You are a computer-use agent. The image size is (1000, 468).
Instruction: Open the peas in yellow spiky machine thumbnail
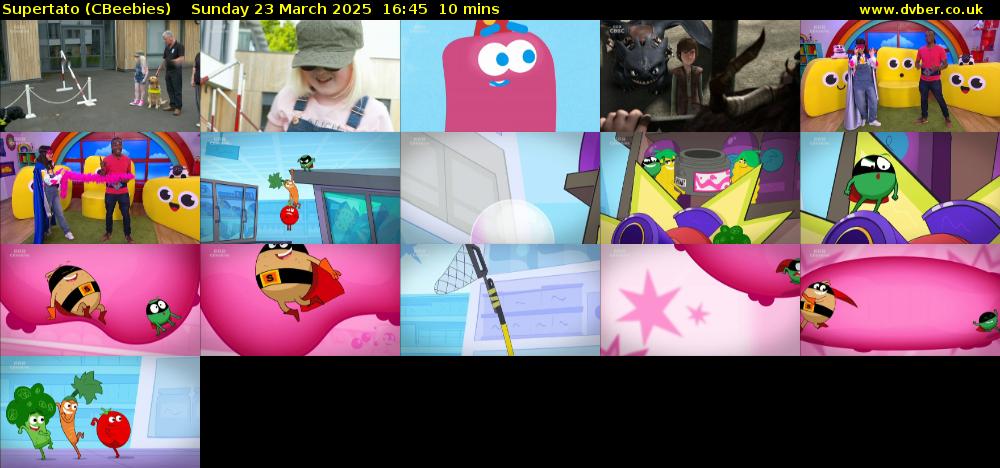(700, 188)
